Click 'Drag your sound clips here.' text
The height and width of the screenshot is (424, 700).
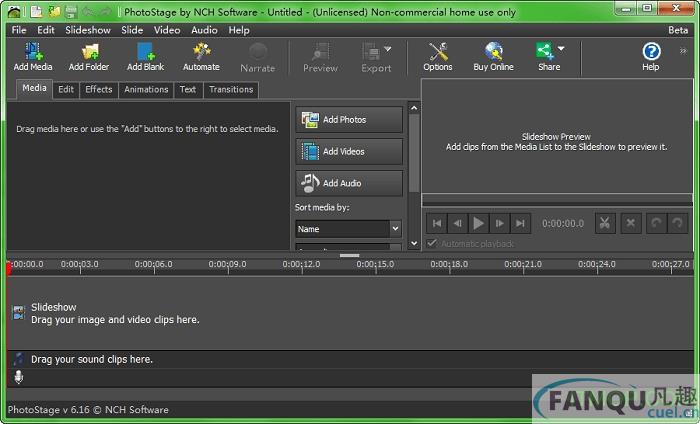tap(92, 359)
